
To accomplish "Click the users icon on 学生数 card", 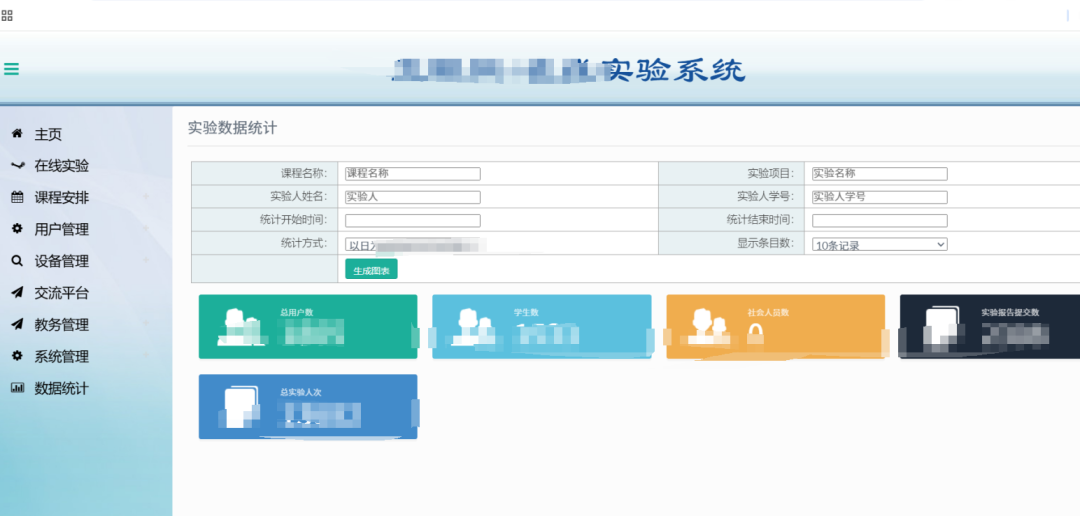I will coord(474,327).
